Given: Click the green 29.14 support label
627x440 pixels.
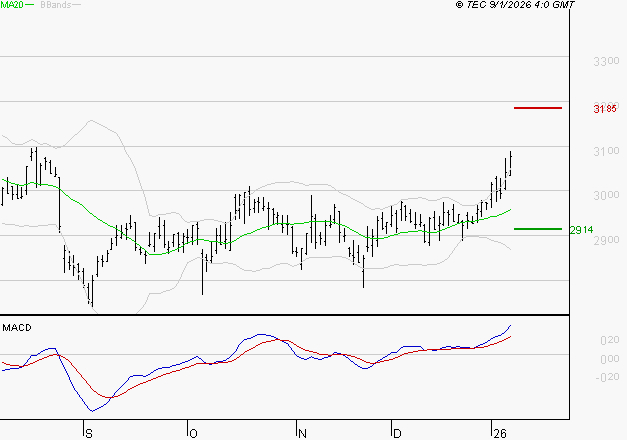Looking at the screenshot, I should (x=581, y=230).
